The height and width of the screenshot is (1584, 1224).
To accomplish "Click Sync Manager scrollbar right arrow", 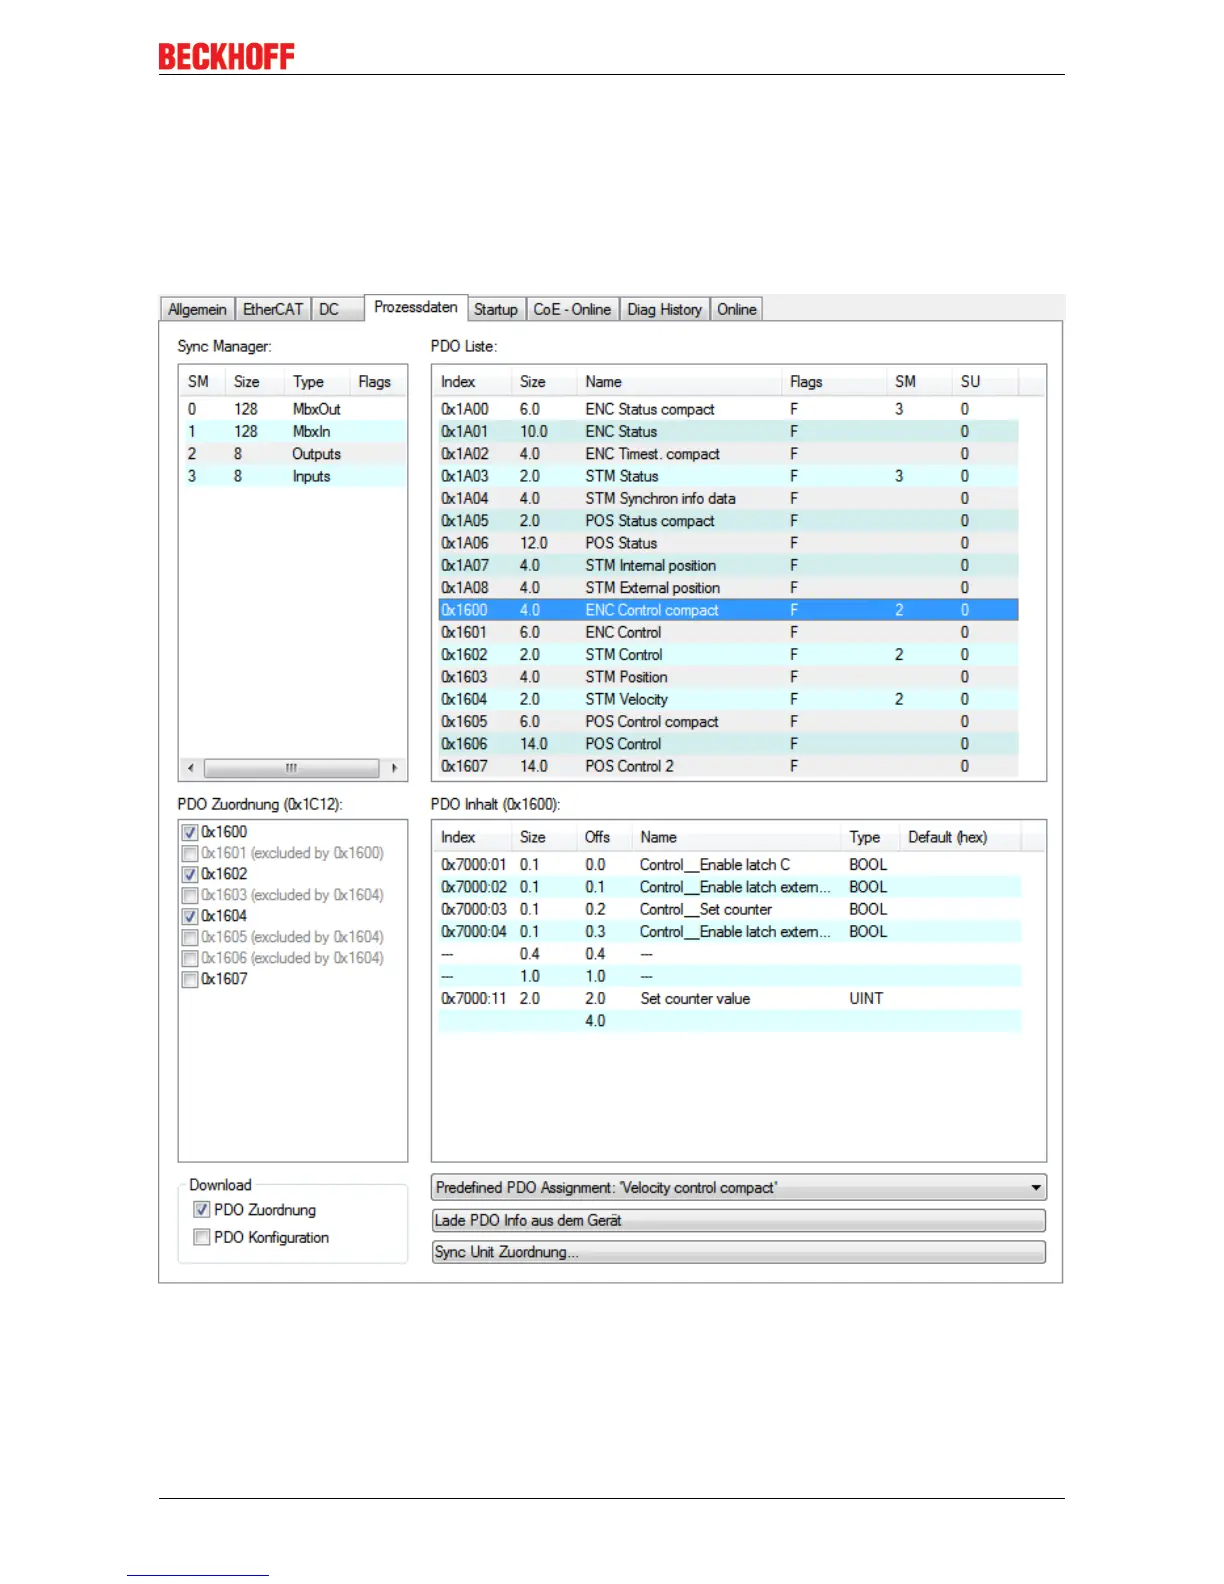I will coord(394,768).
